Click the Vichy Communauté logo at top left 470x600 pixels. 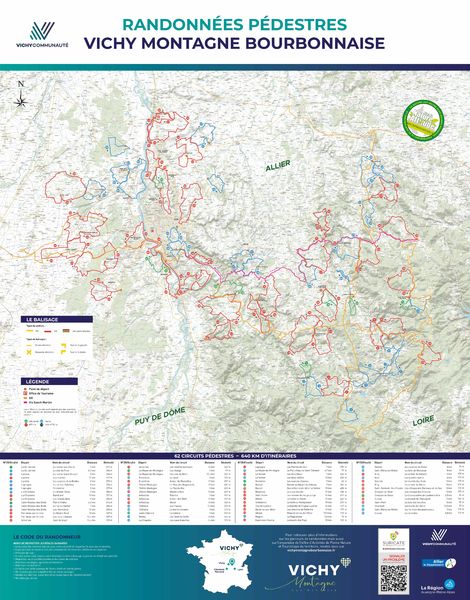(x=42, y=35)
